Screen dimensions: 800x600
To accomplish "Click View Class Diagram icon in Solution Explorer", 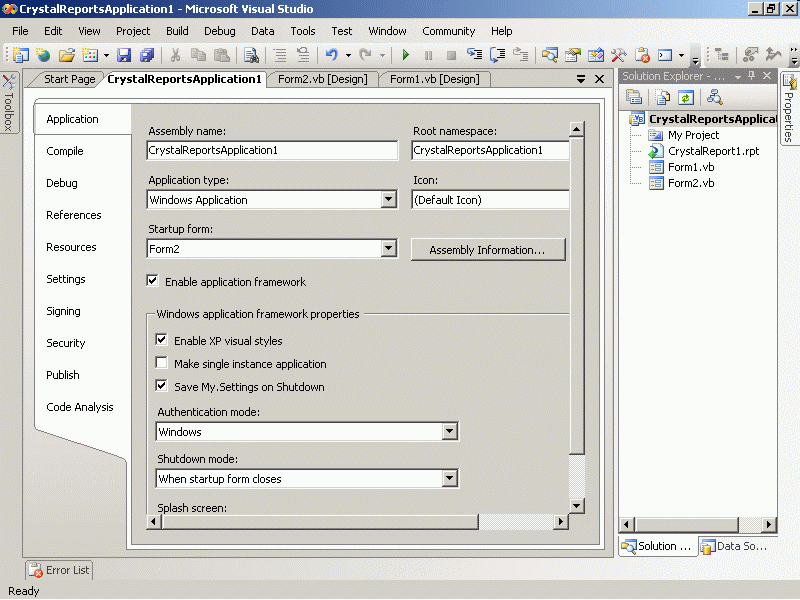I will pos(714,97).
